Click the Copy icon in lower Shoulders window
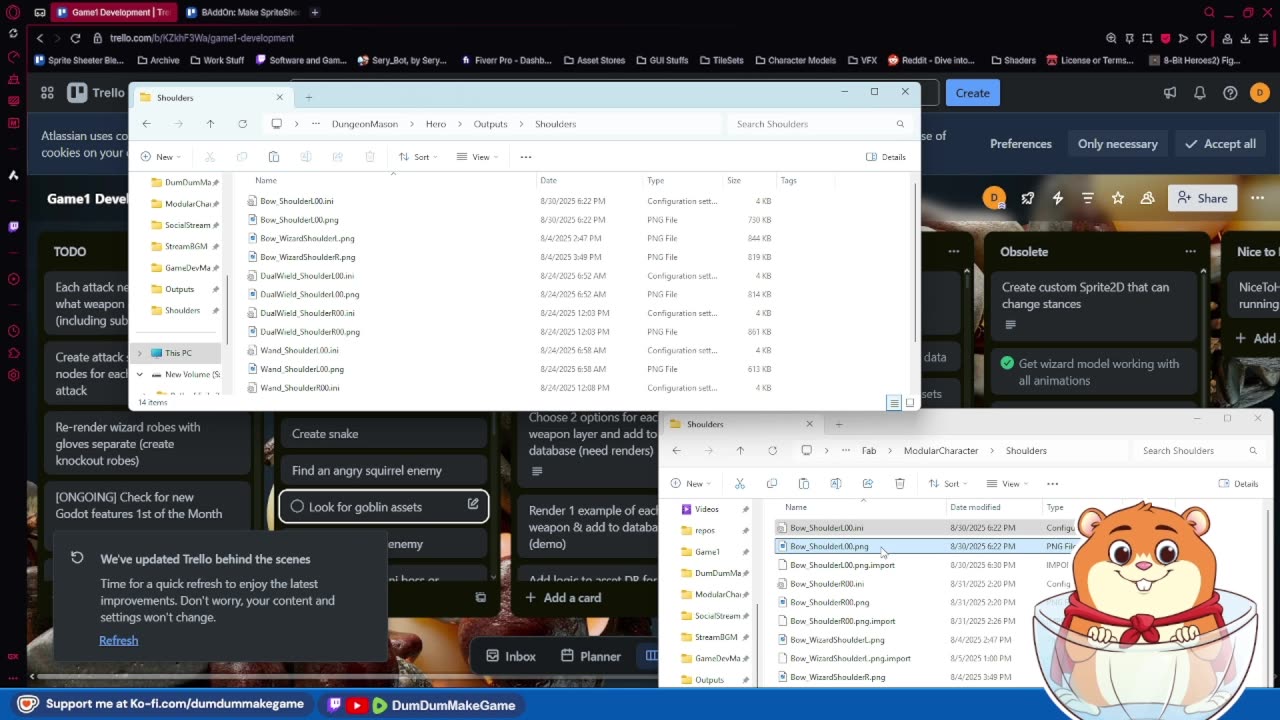Viewport: 1280px width, 720px height. click(772, 484)
